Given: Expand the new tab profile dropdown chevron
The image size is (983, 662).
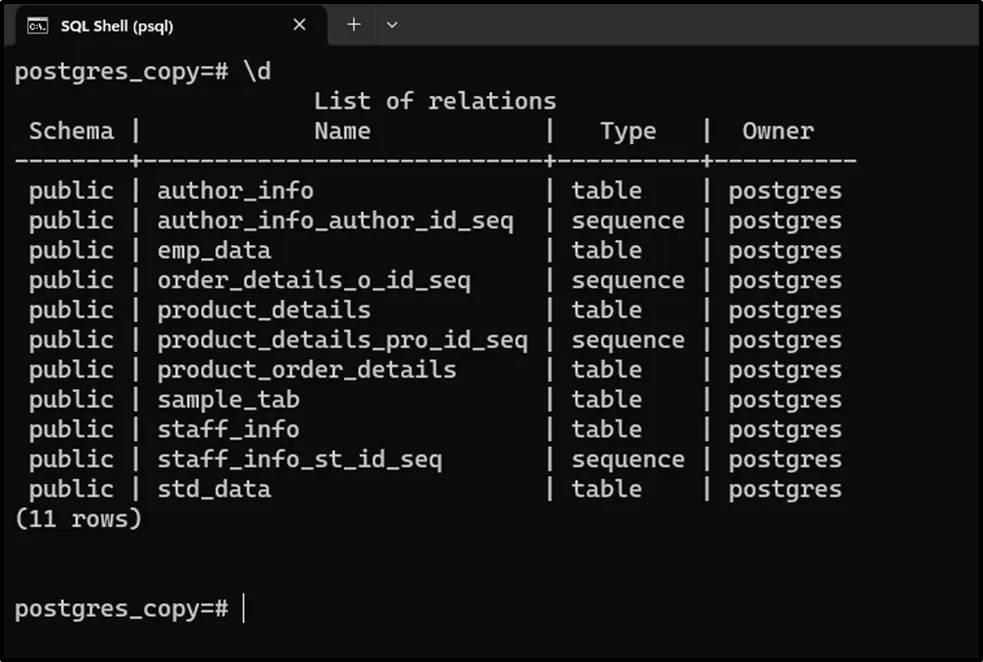Looking at the screenshot, I should (392, 25).
